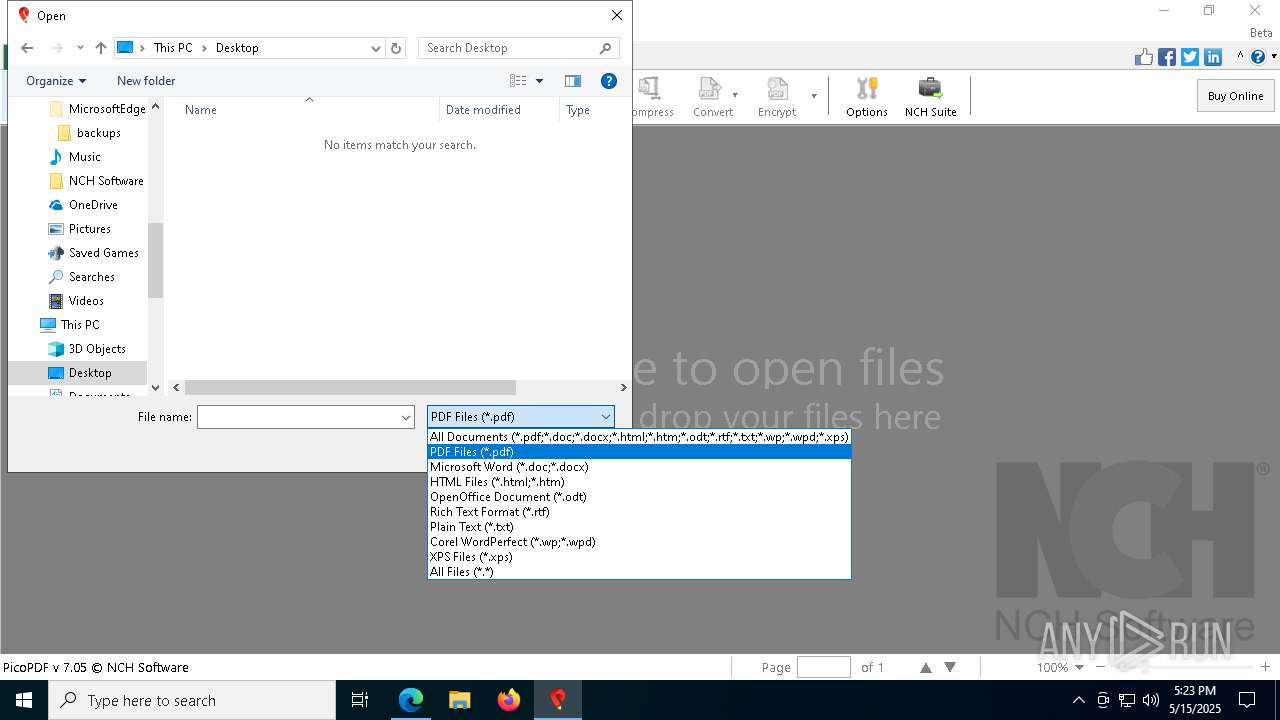The height and width of the screenshot is (720, 1280).
Task: Go to next page arrow
Action: tap(950, 667)
